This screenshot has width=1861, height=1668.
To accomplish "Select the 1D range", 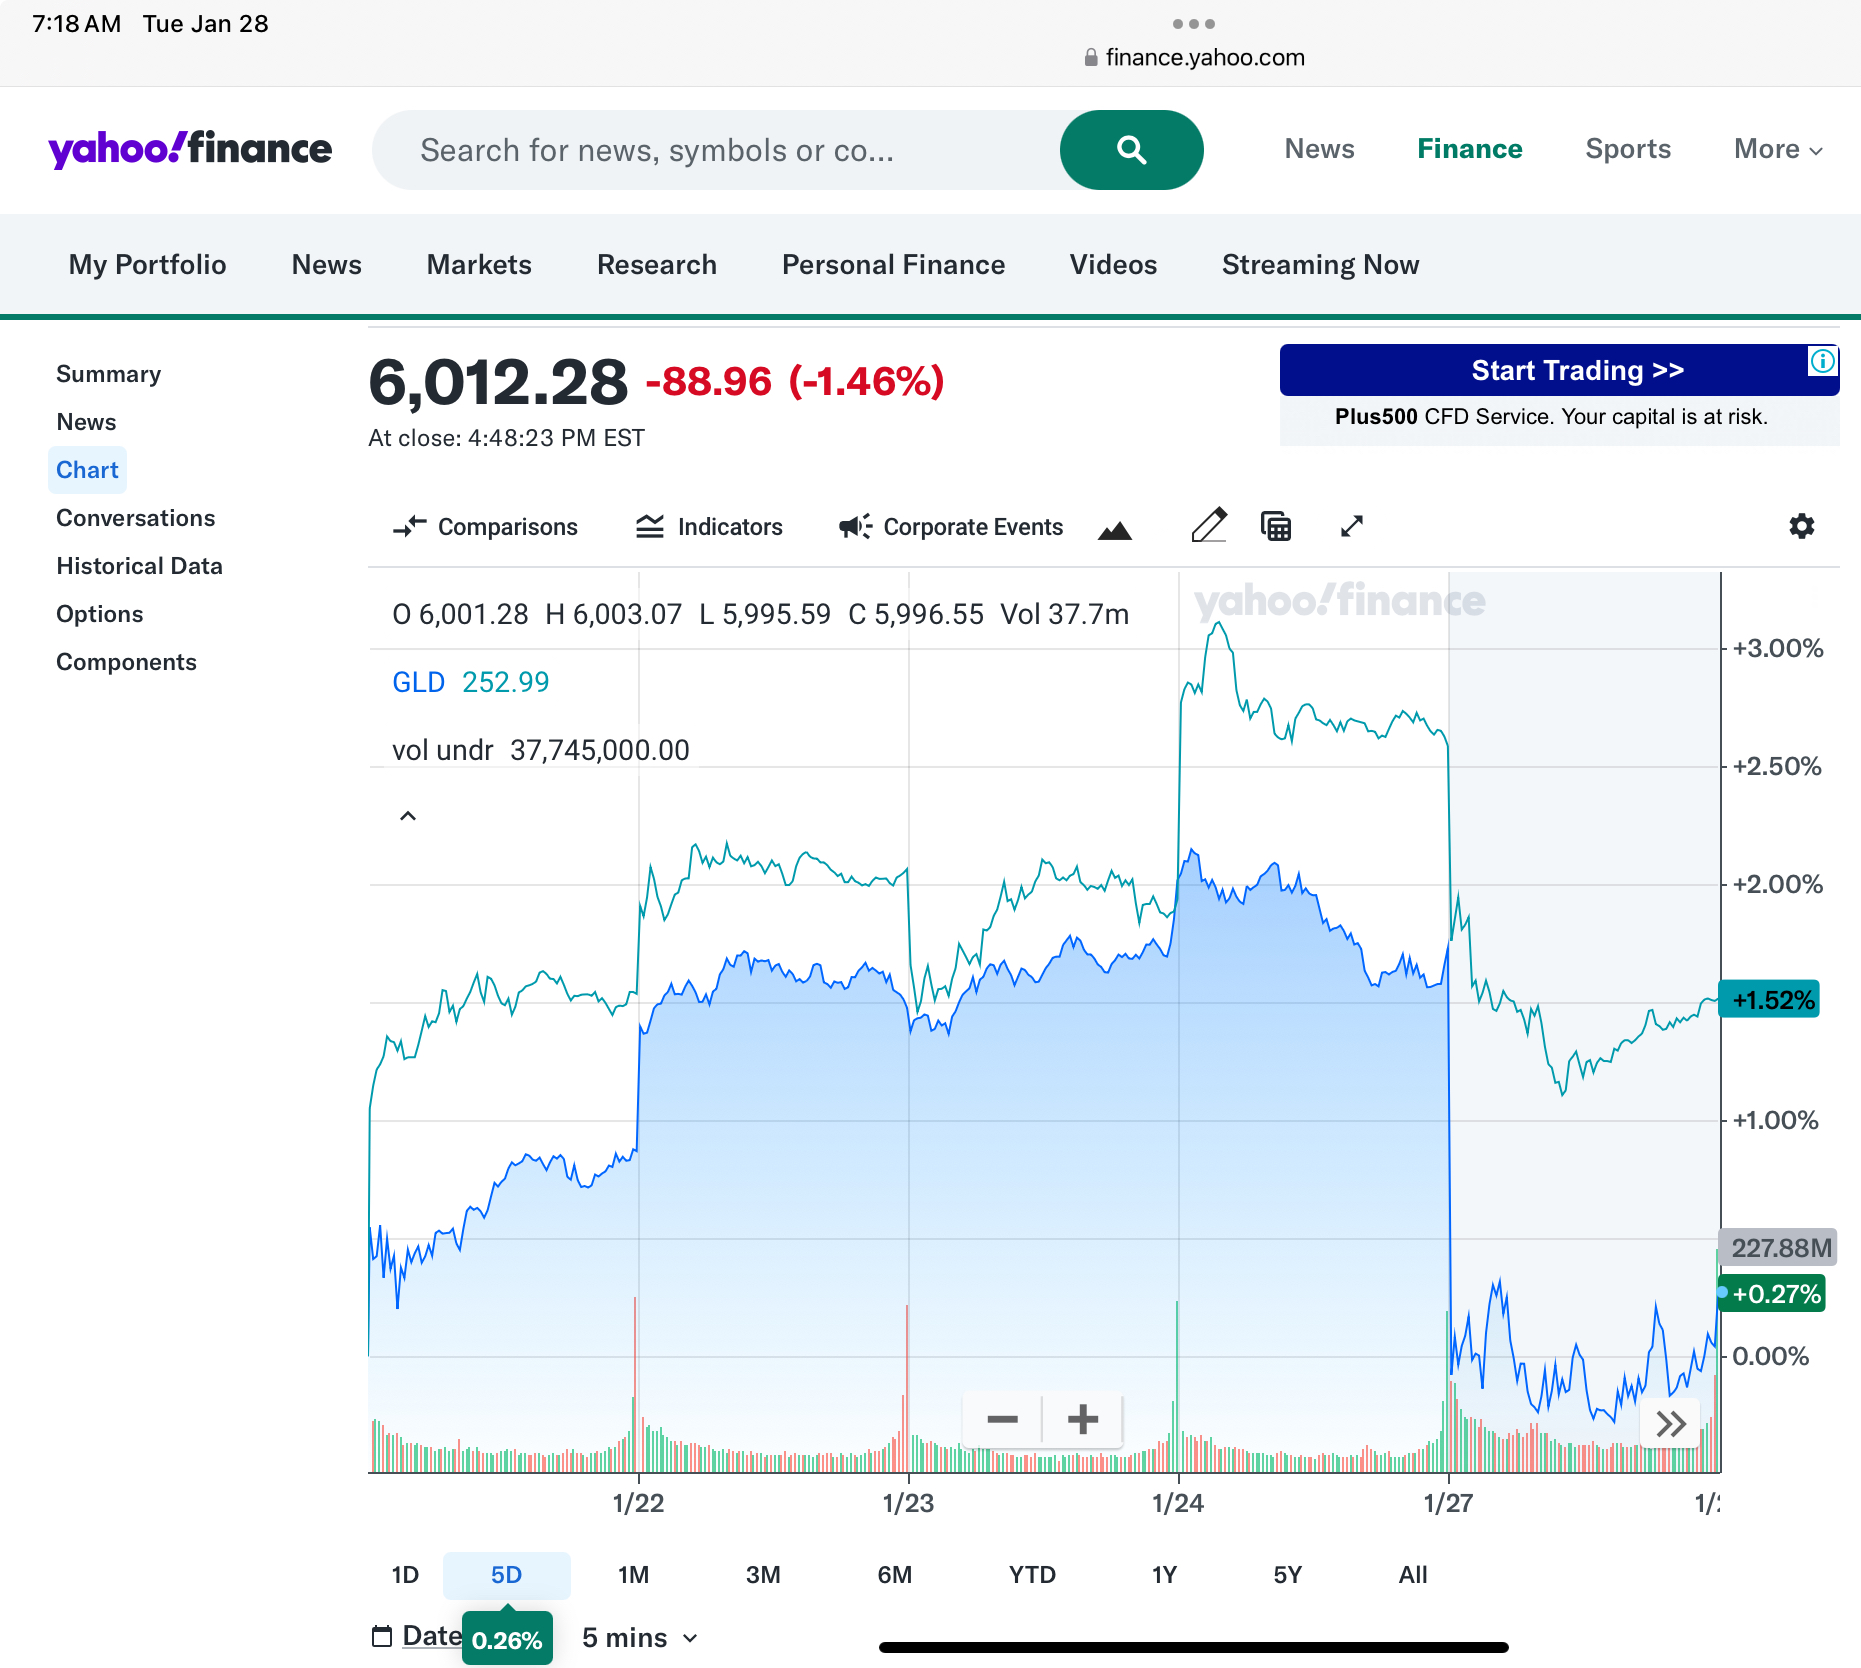I will [405, 1575].
